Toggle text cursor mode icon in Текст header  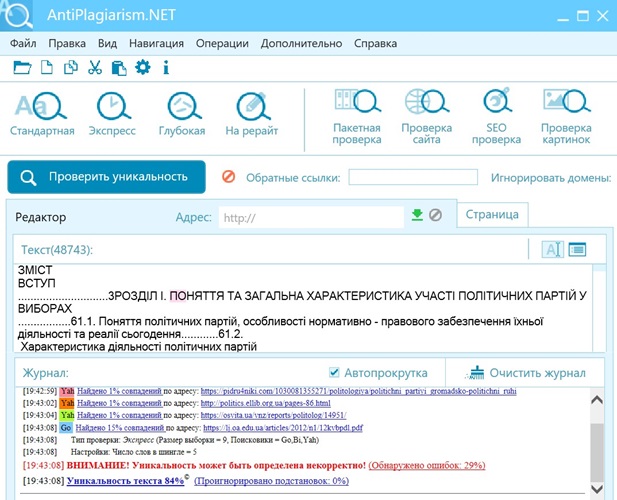point(552,249)
